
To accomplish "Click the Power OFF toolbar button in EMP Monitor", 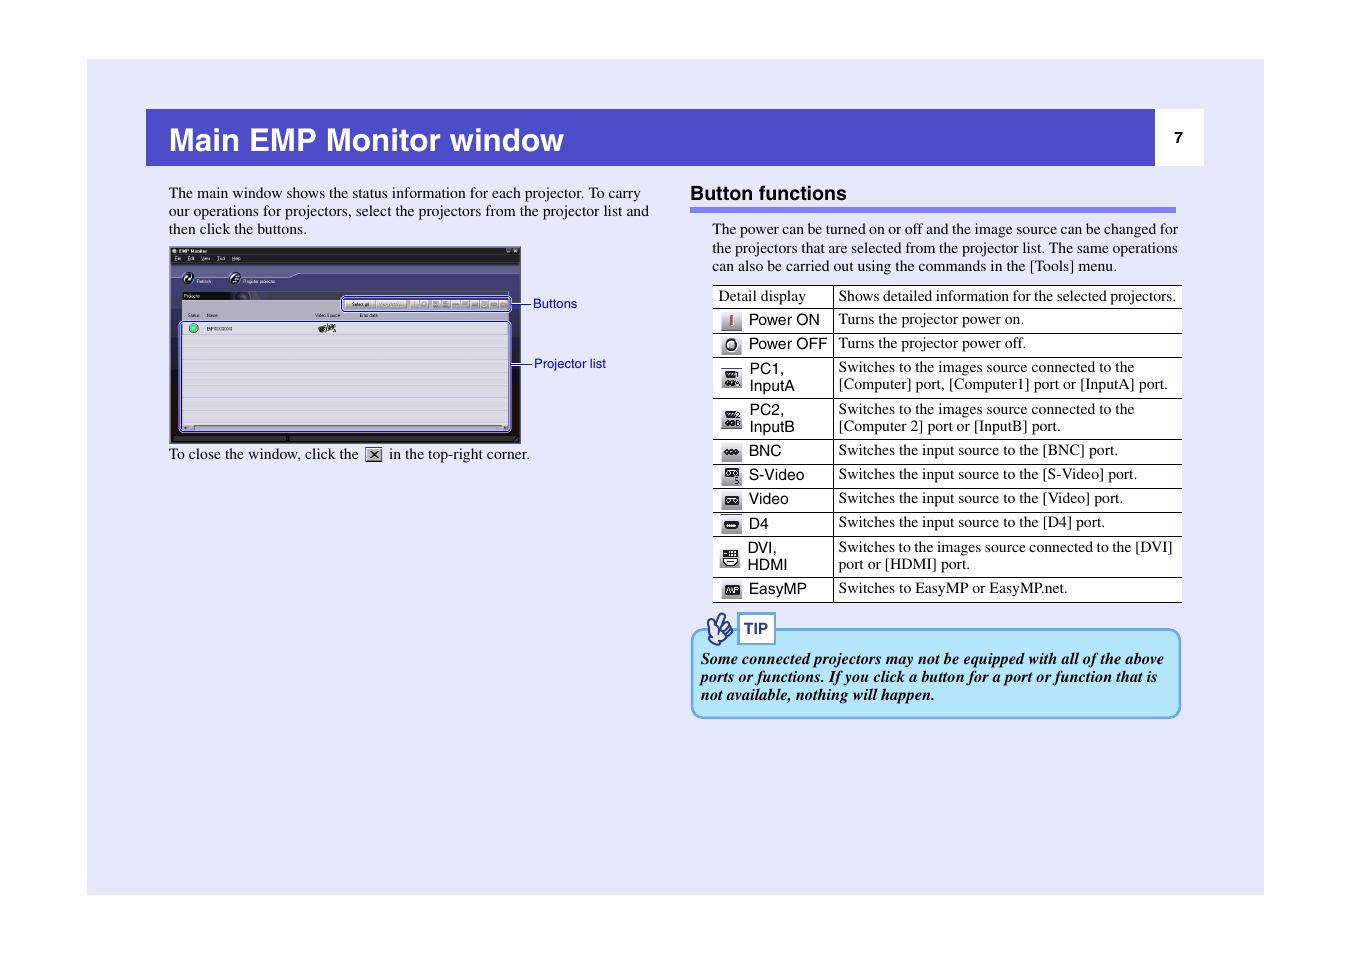I will [424, 304].
